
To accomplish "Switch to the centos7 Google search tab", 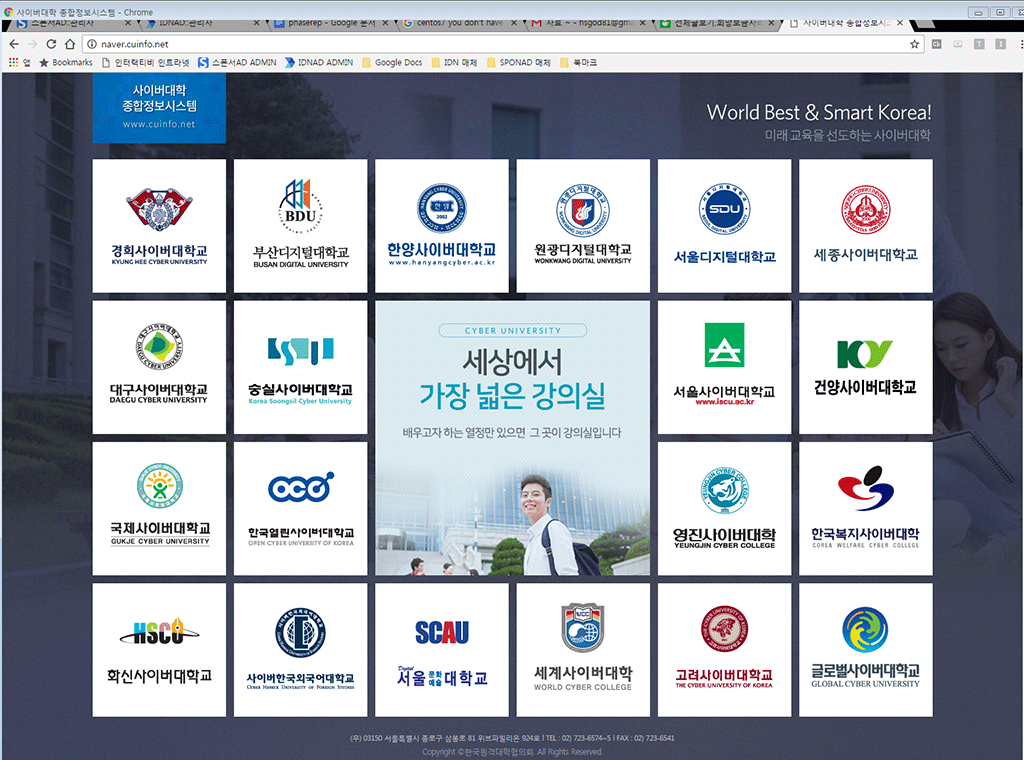I will click(460, 24).
